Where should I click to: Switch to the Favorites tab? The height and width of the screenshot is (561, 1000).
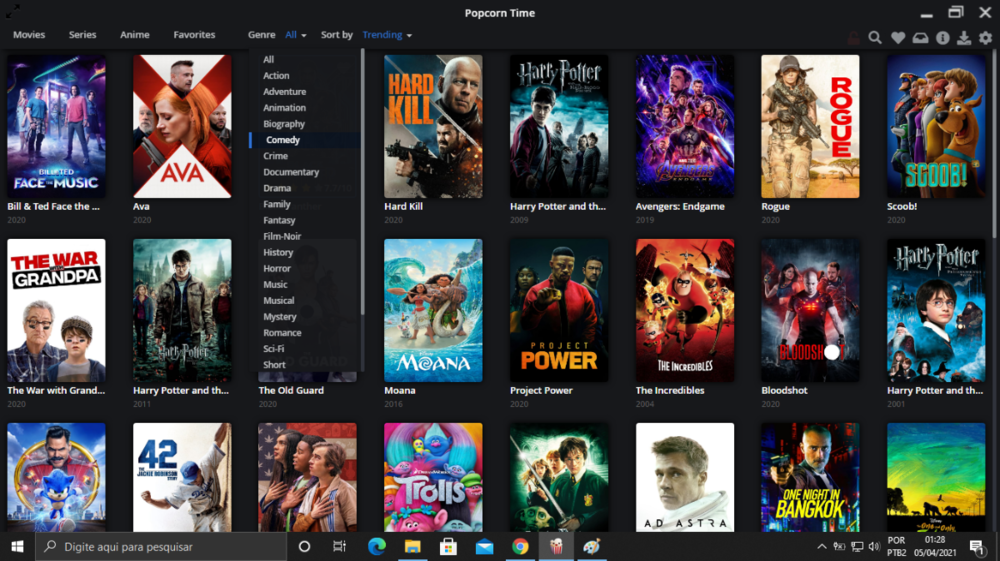(194, 35)
